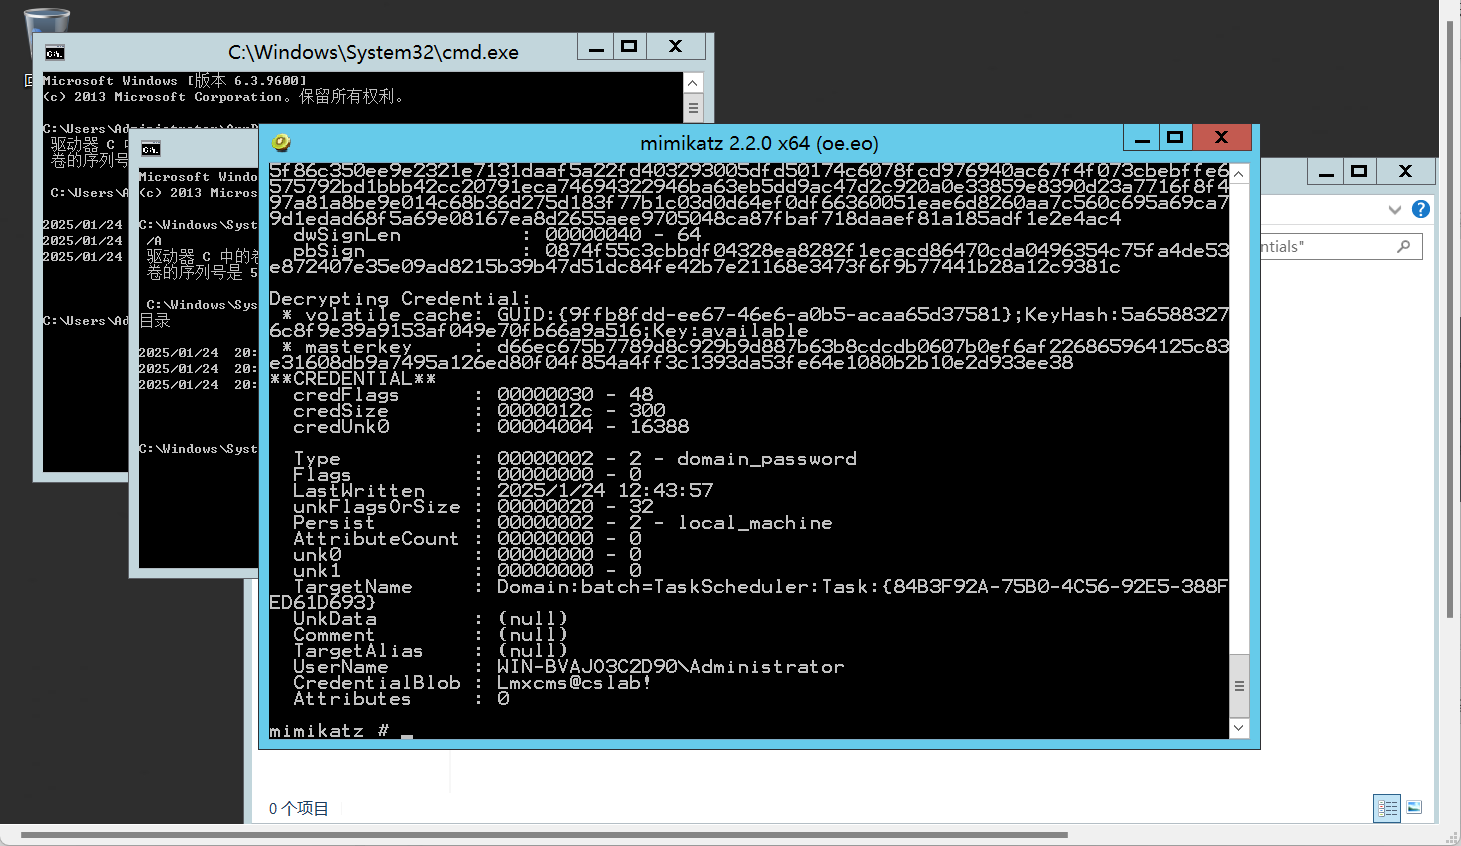Click the 'domain_password' type text
This screenshot has height=846, width=1461.
(767, 459)
